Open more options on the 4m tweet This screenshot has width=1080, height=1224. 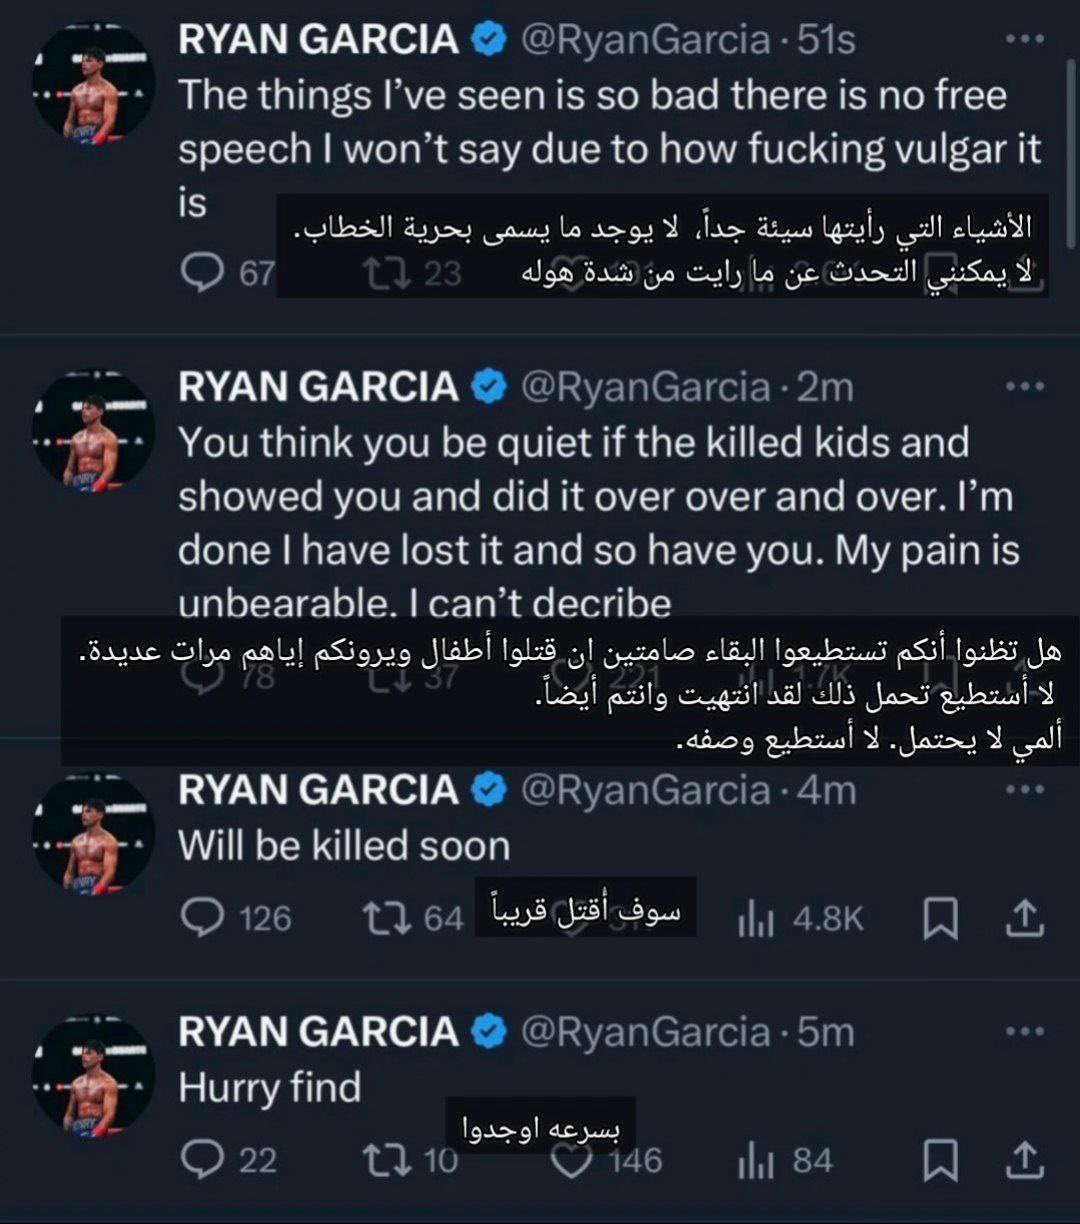[x=1023, y=790]
